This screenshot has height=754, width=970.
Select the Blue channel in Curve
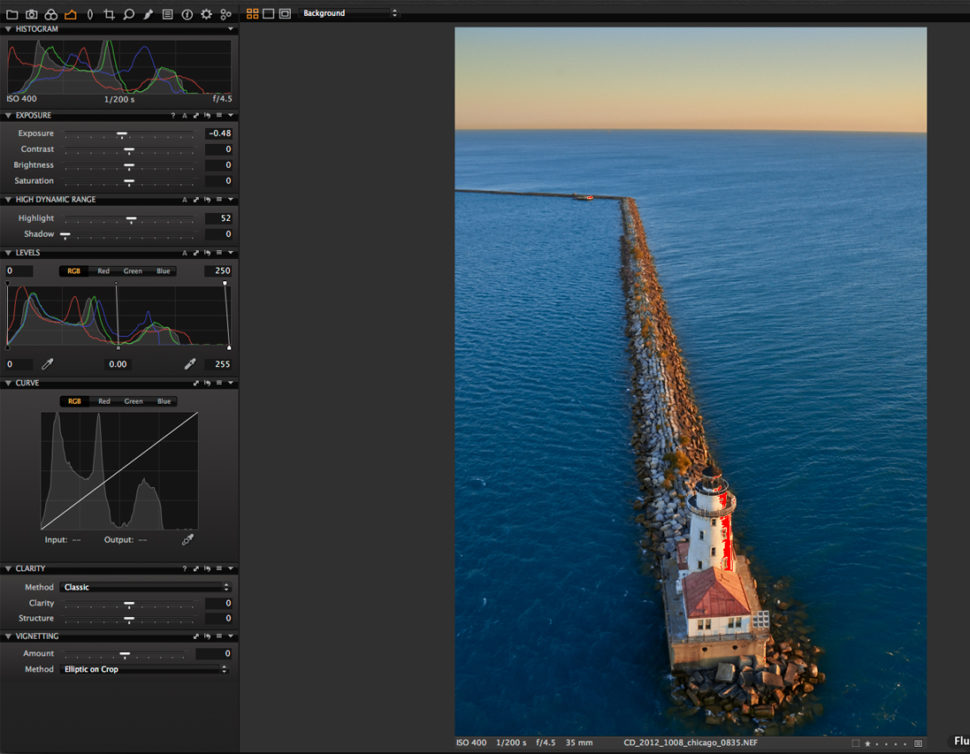[x=163, y=401]
